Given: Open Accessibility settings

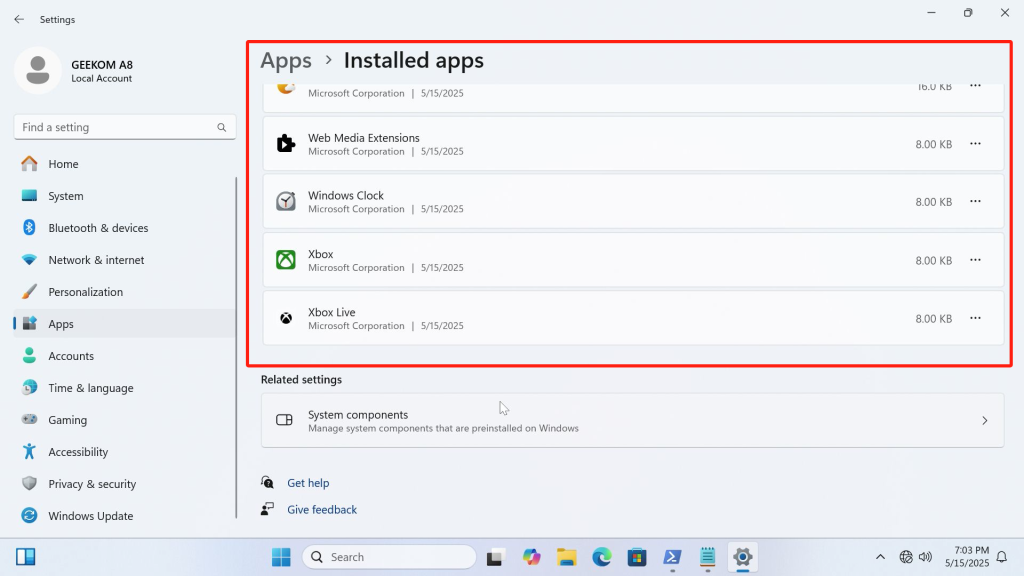Looking at the screenshot, I should click(x=124, y=452).
